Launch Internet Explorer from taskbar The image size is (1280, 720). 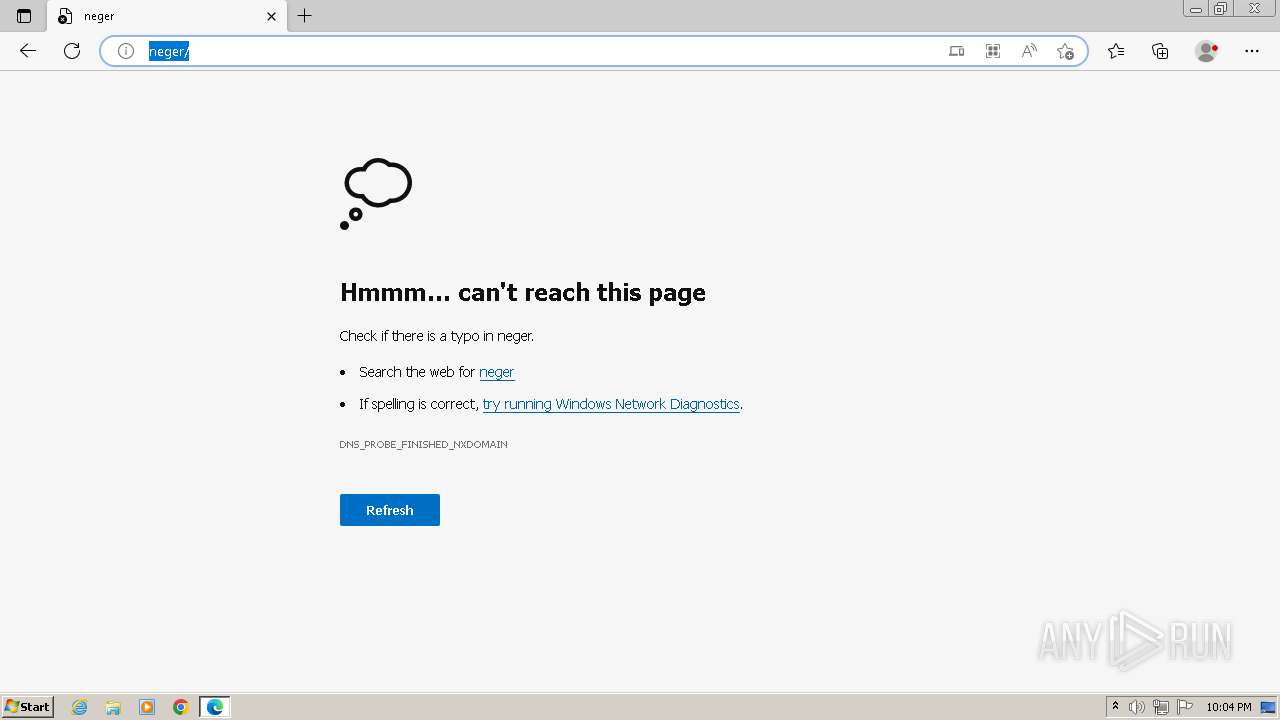click(80, 707)
